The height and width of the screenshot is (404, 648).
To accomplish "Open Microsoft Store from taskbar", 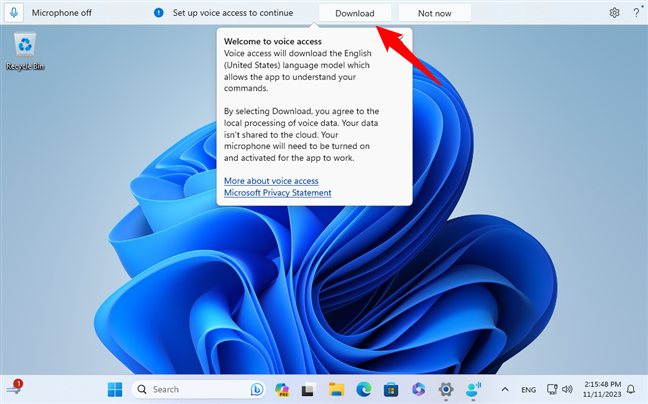I will [391, 389].
